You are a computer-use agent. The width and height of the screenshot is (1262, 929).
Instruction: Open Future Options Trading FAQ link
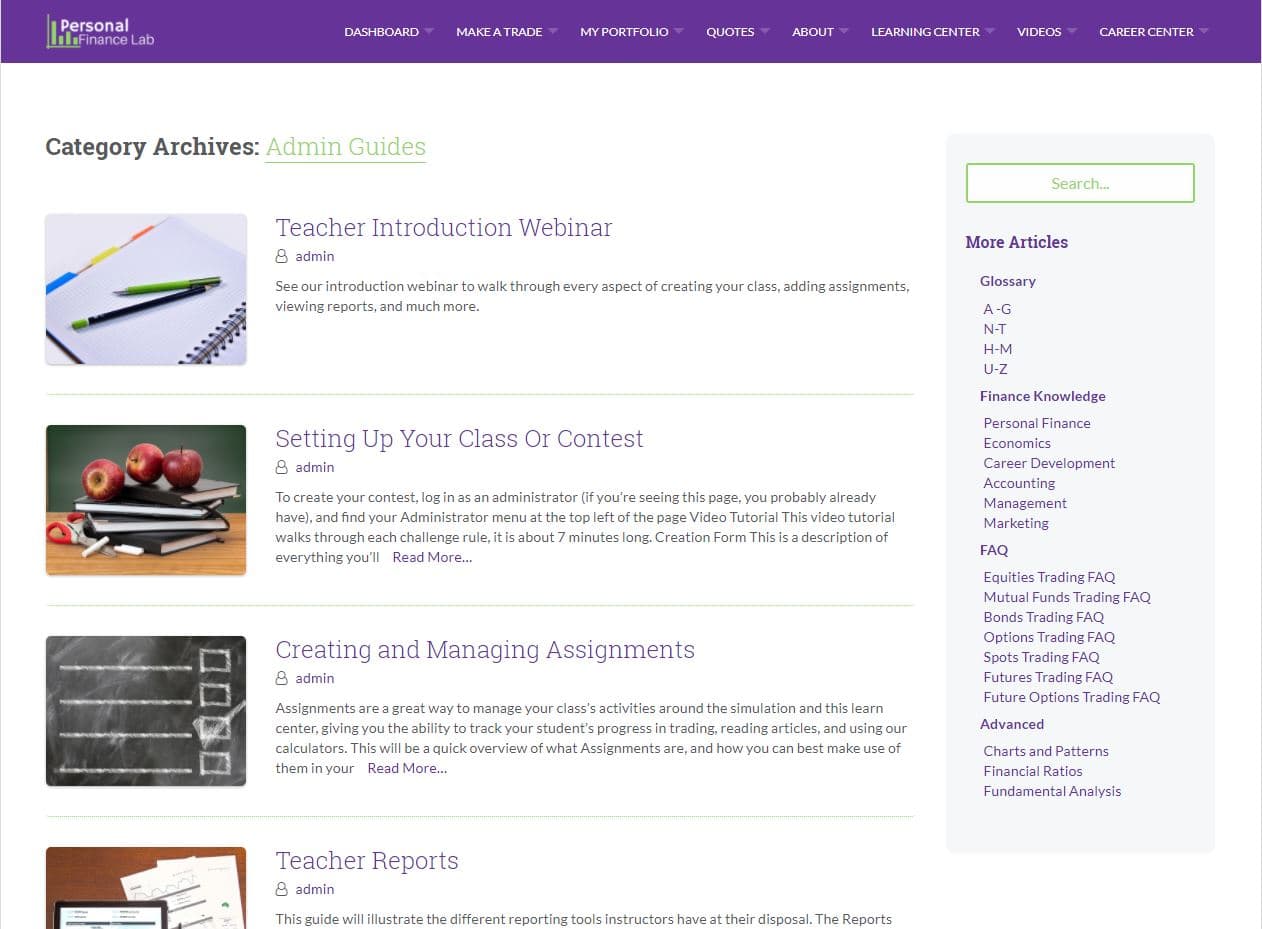pos(1072,697)
